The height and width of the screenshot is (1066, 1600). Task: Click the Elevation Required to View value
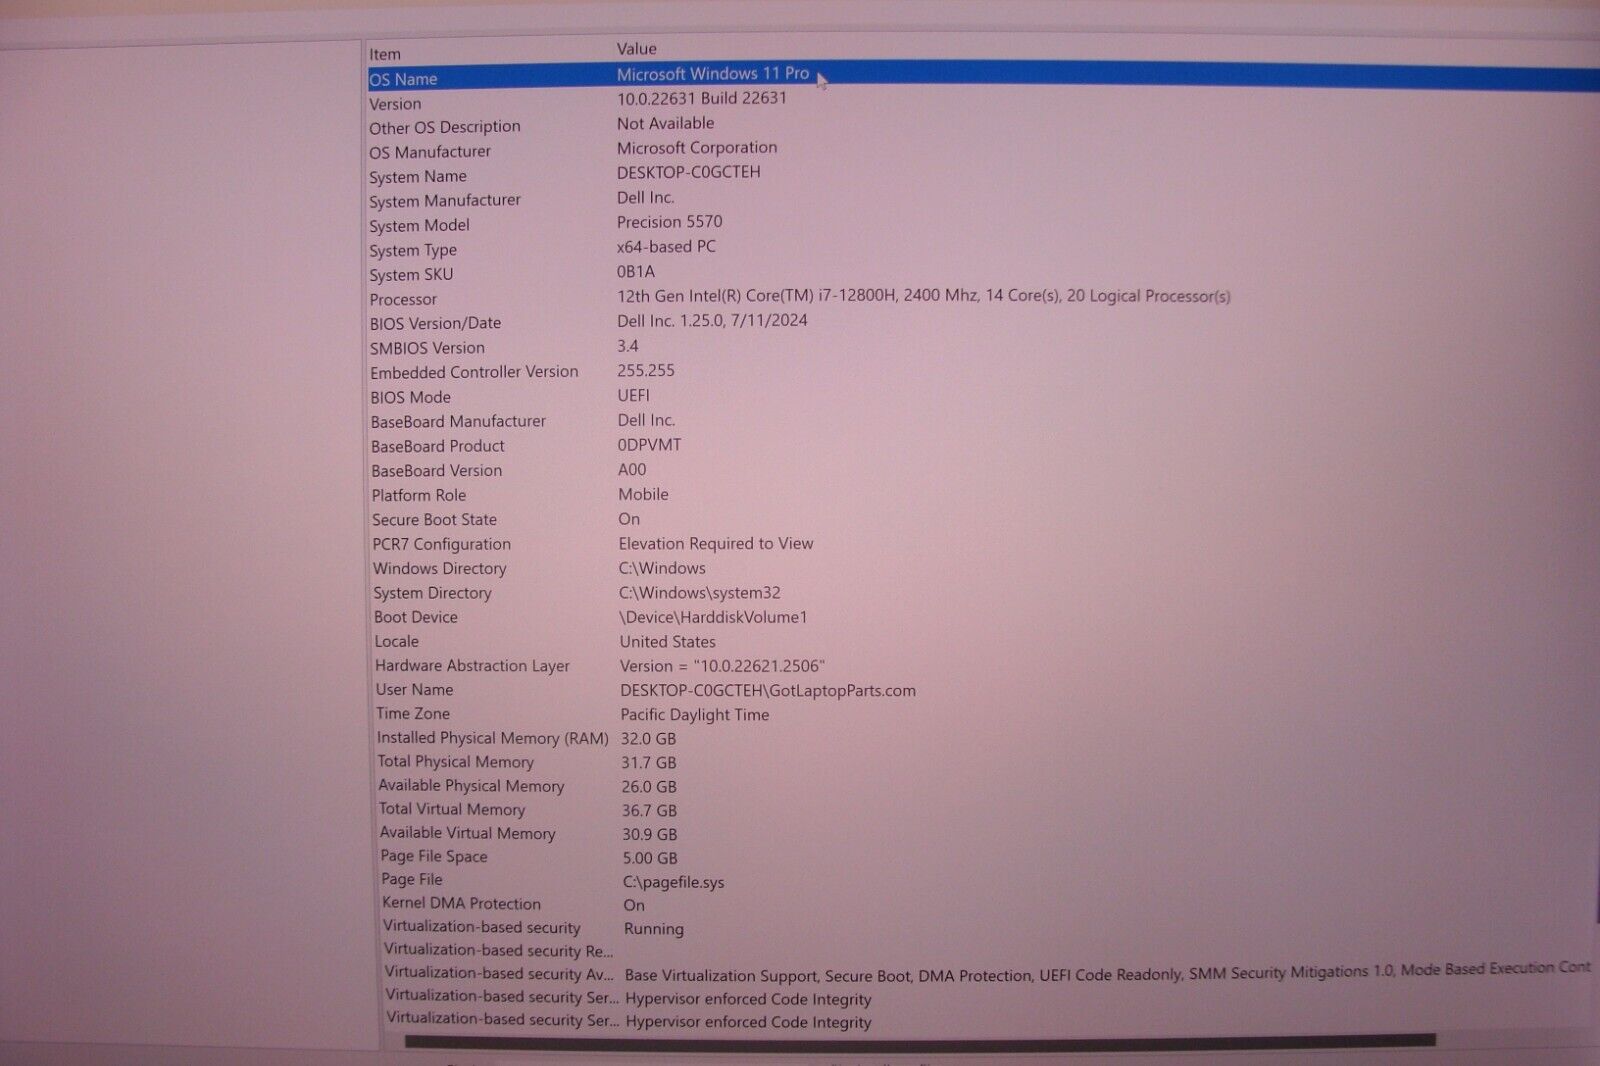point(716,544)
